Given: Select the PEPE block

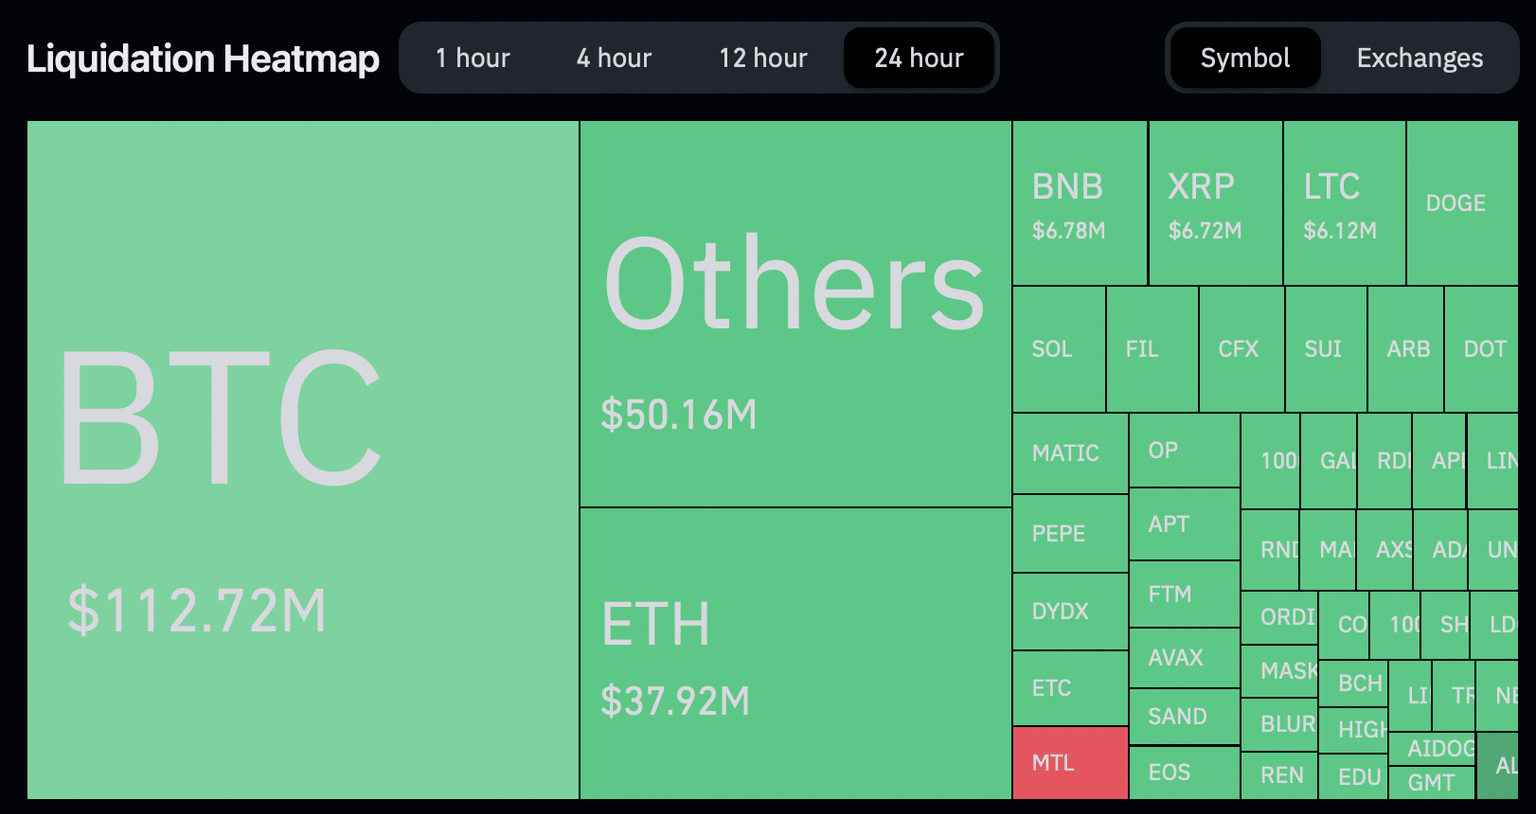Looking at the screenshot, I should 1070,533.
